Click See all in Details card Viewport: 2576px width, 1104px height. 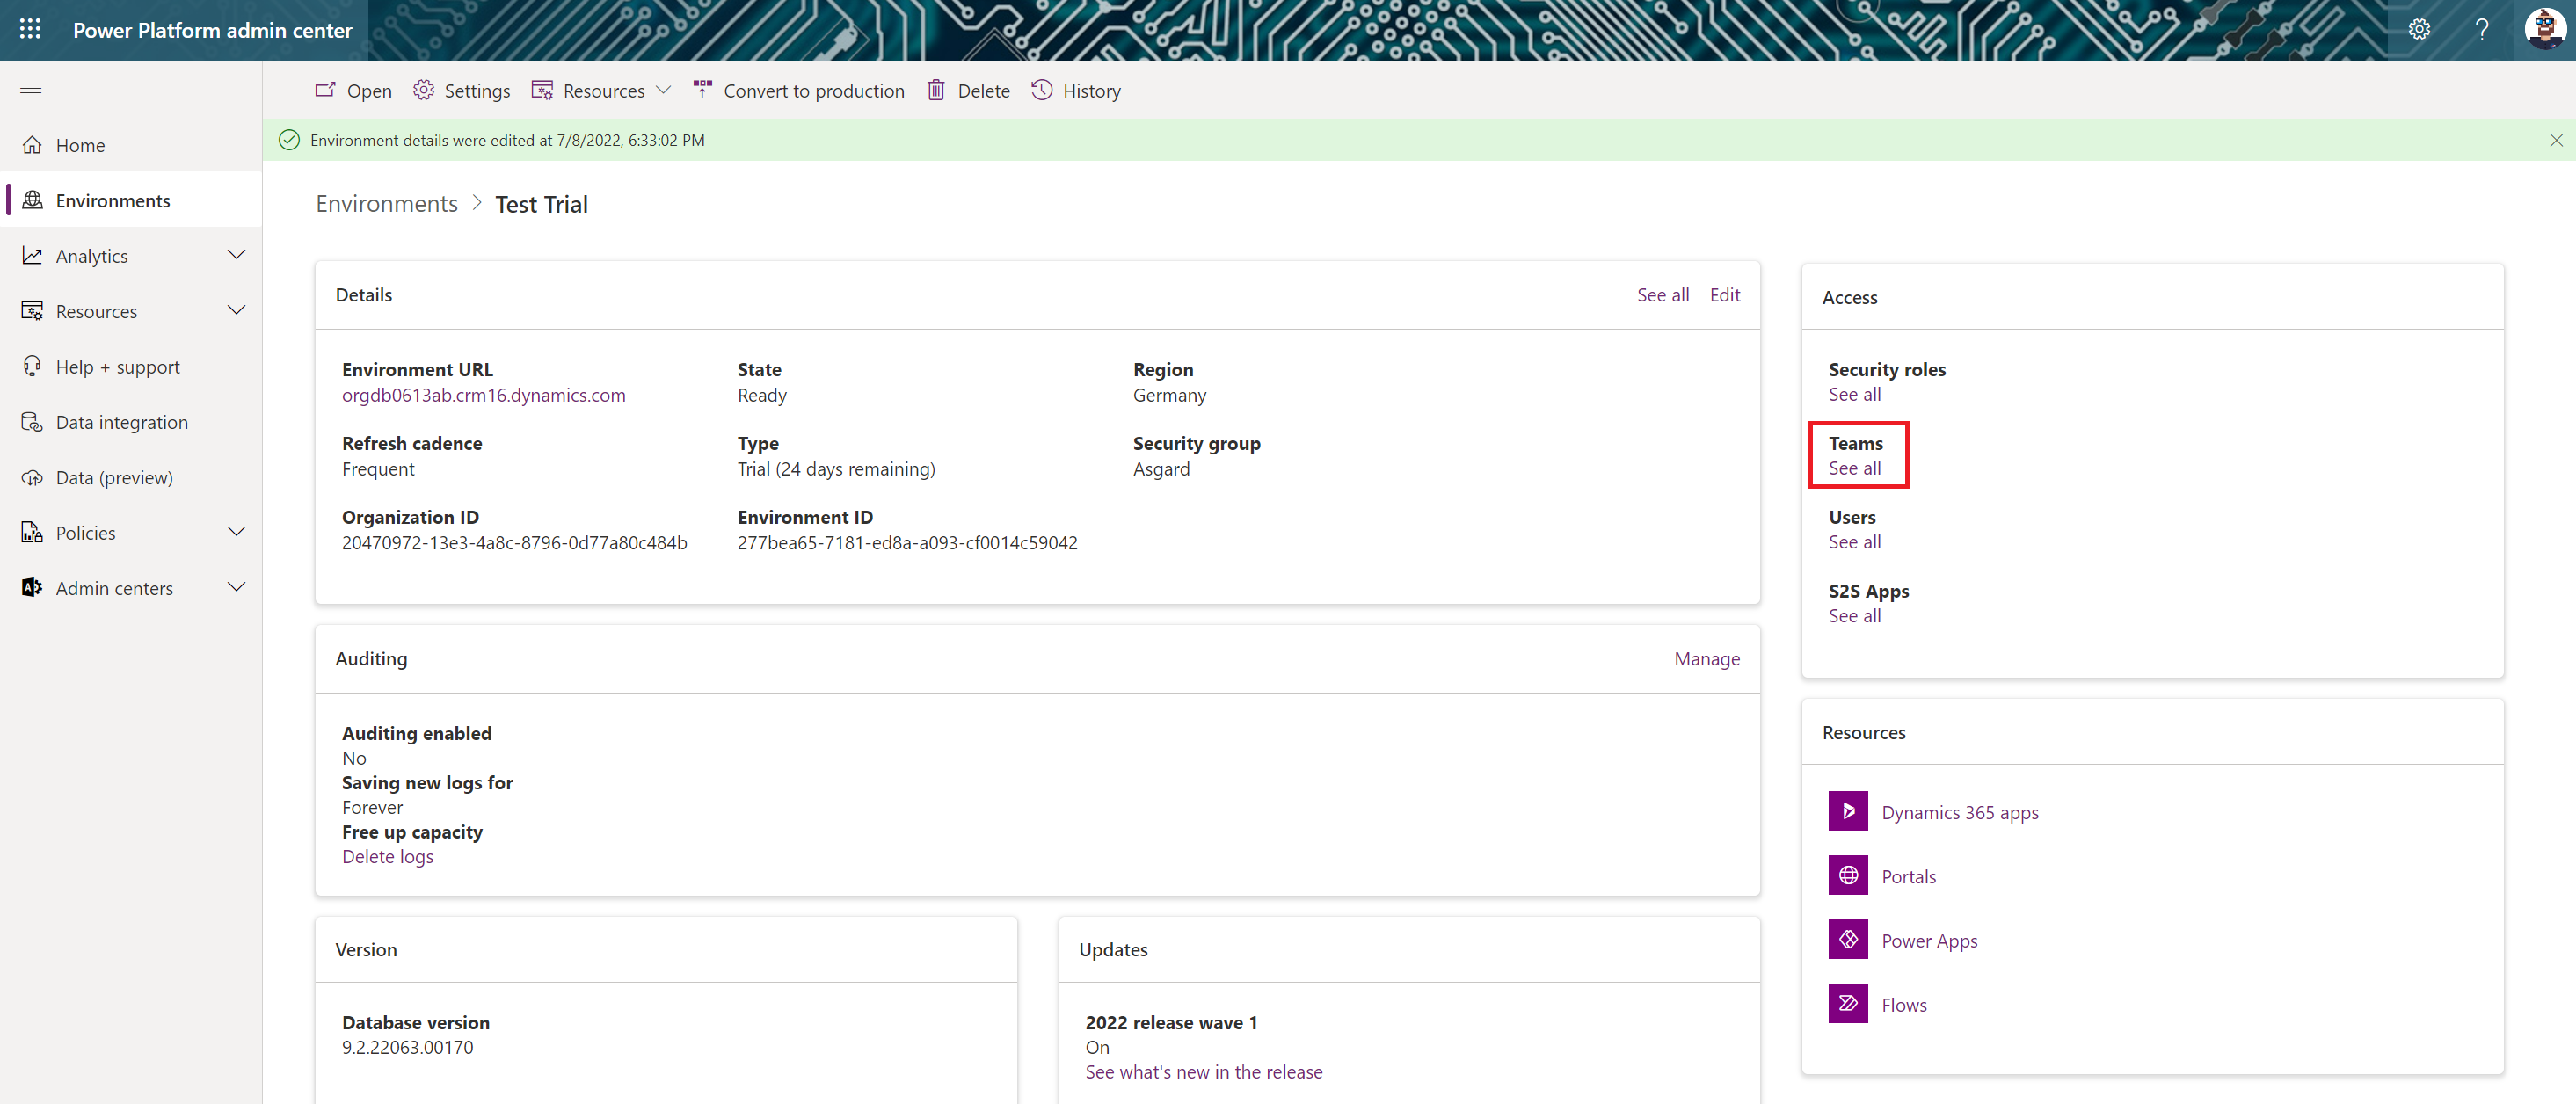point(1663,295)
